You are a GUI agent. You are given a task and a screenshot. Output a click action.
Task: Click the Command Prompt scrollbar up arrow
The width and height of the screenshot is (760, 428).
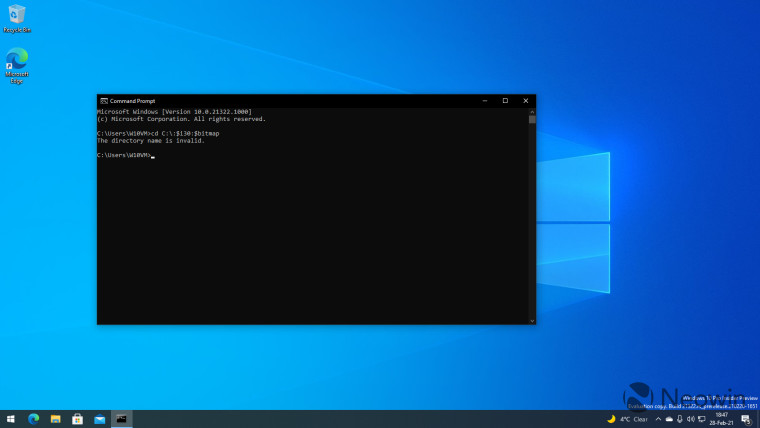point(532,111)
